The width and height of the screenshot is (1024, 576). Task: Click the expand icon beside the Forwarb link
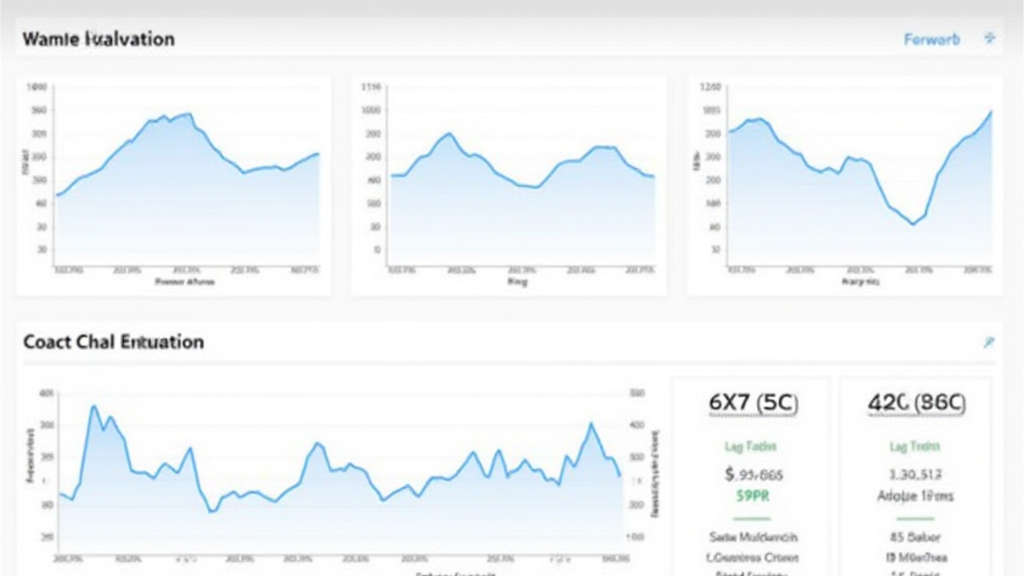point(990,38)
